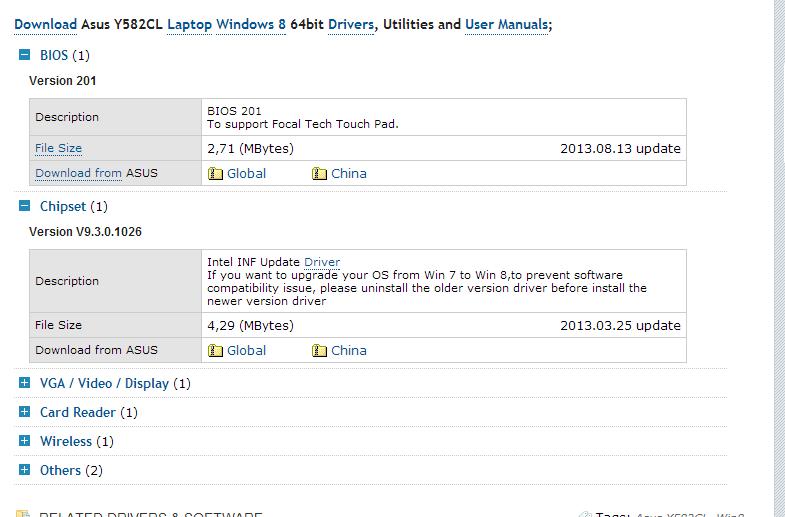785x517 pixels.
Task: Click the File Size link under BIOS
Action: (x=58, y=148)
